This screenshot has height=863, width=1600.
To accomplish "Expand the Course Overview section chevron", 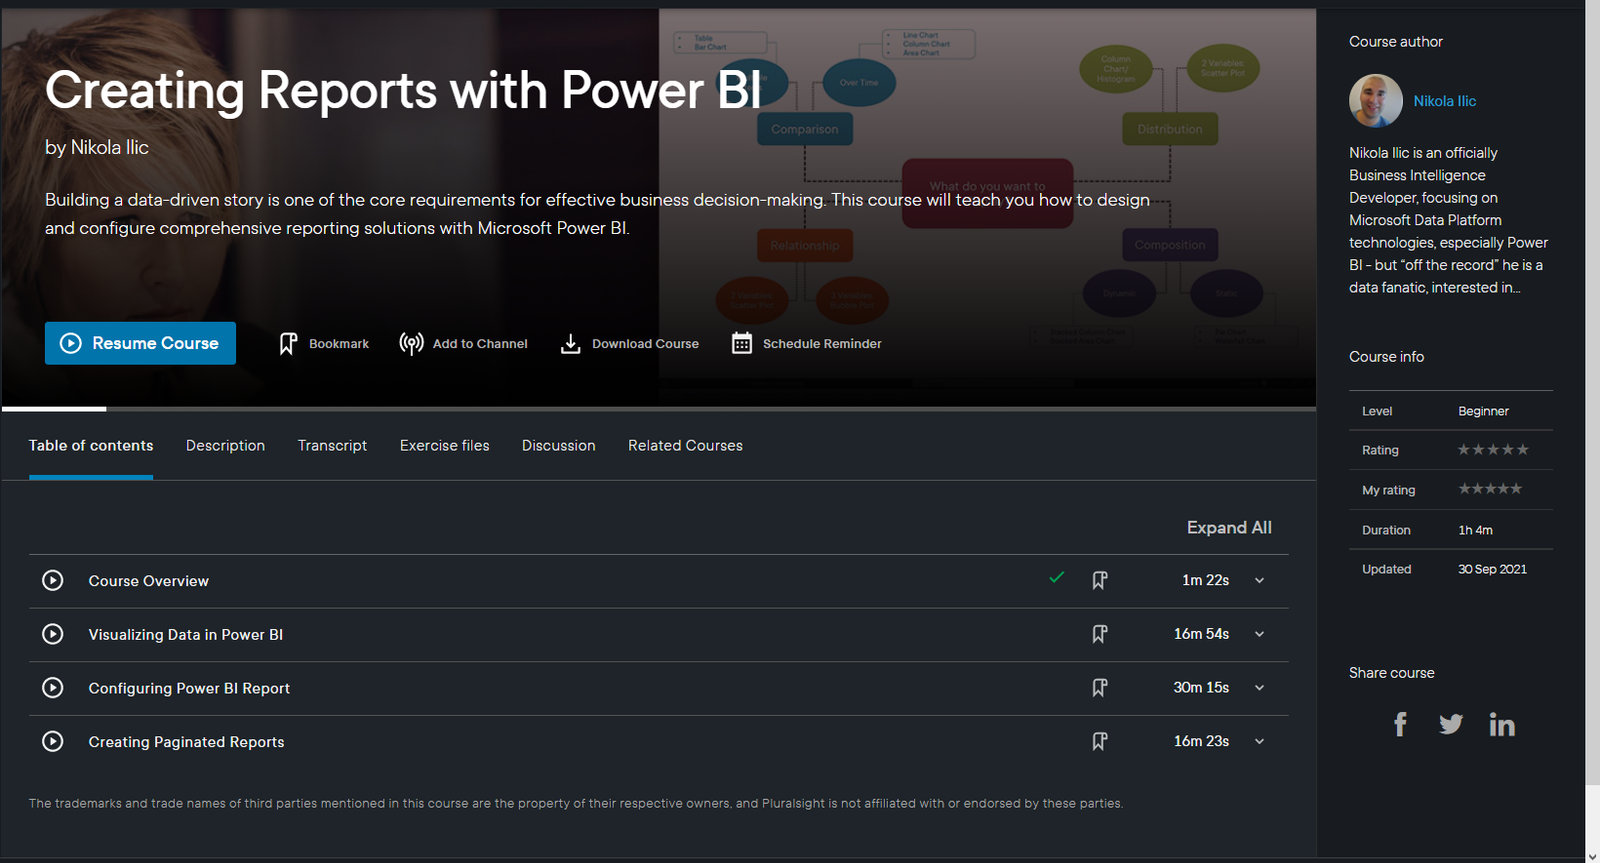I will 1259,581.
